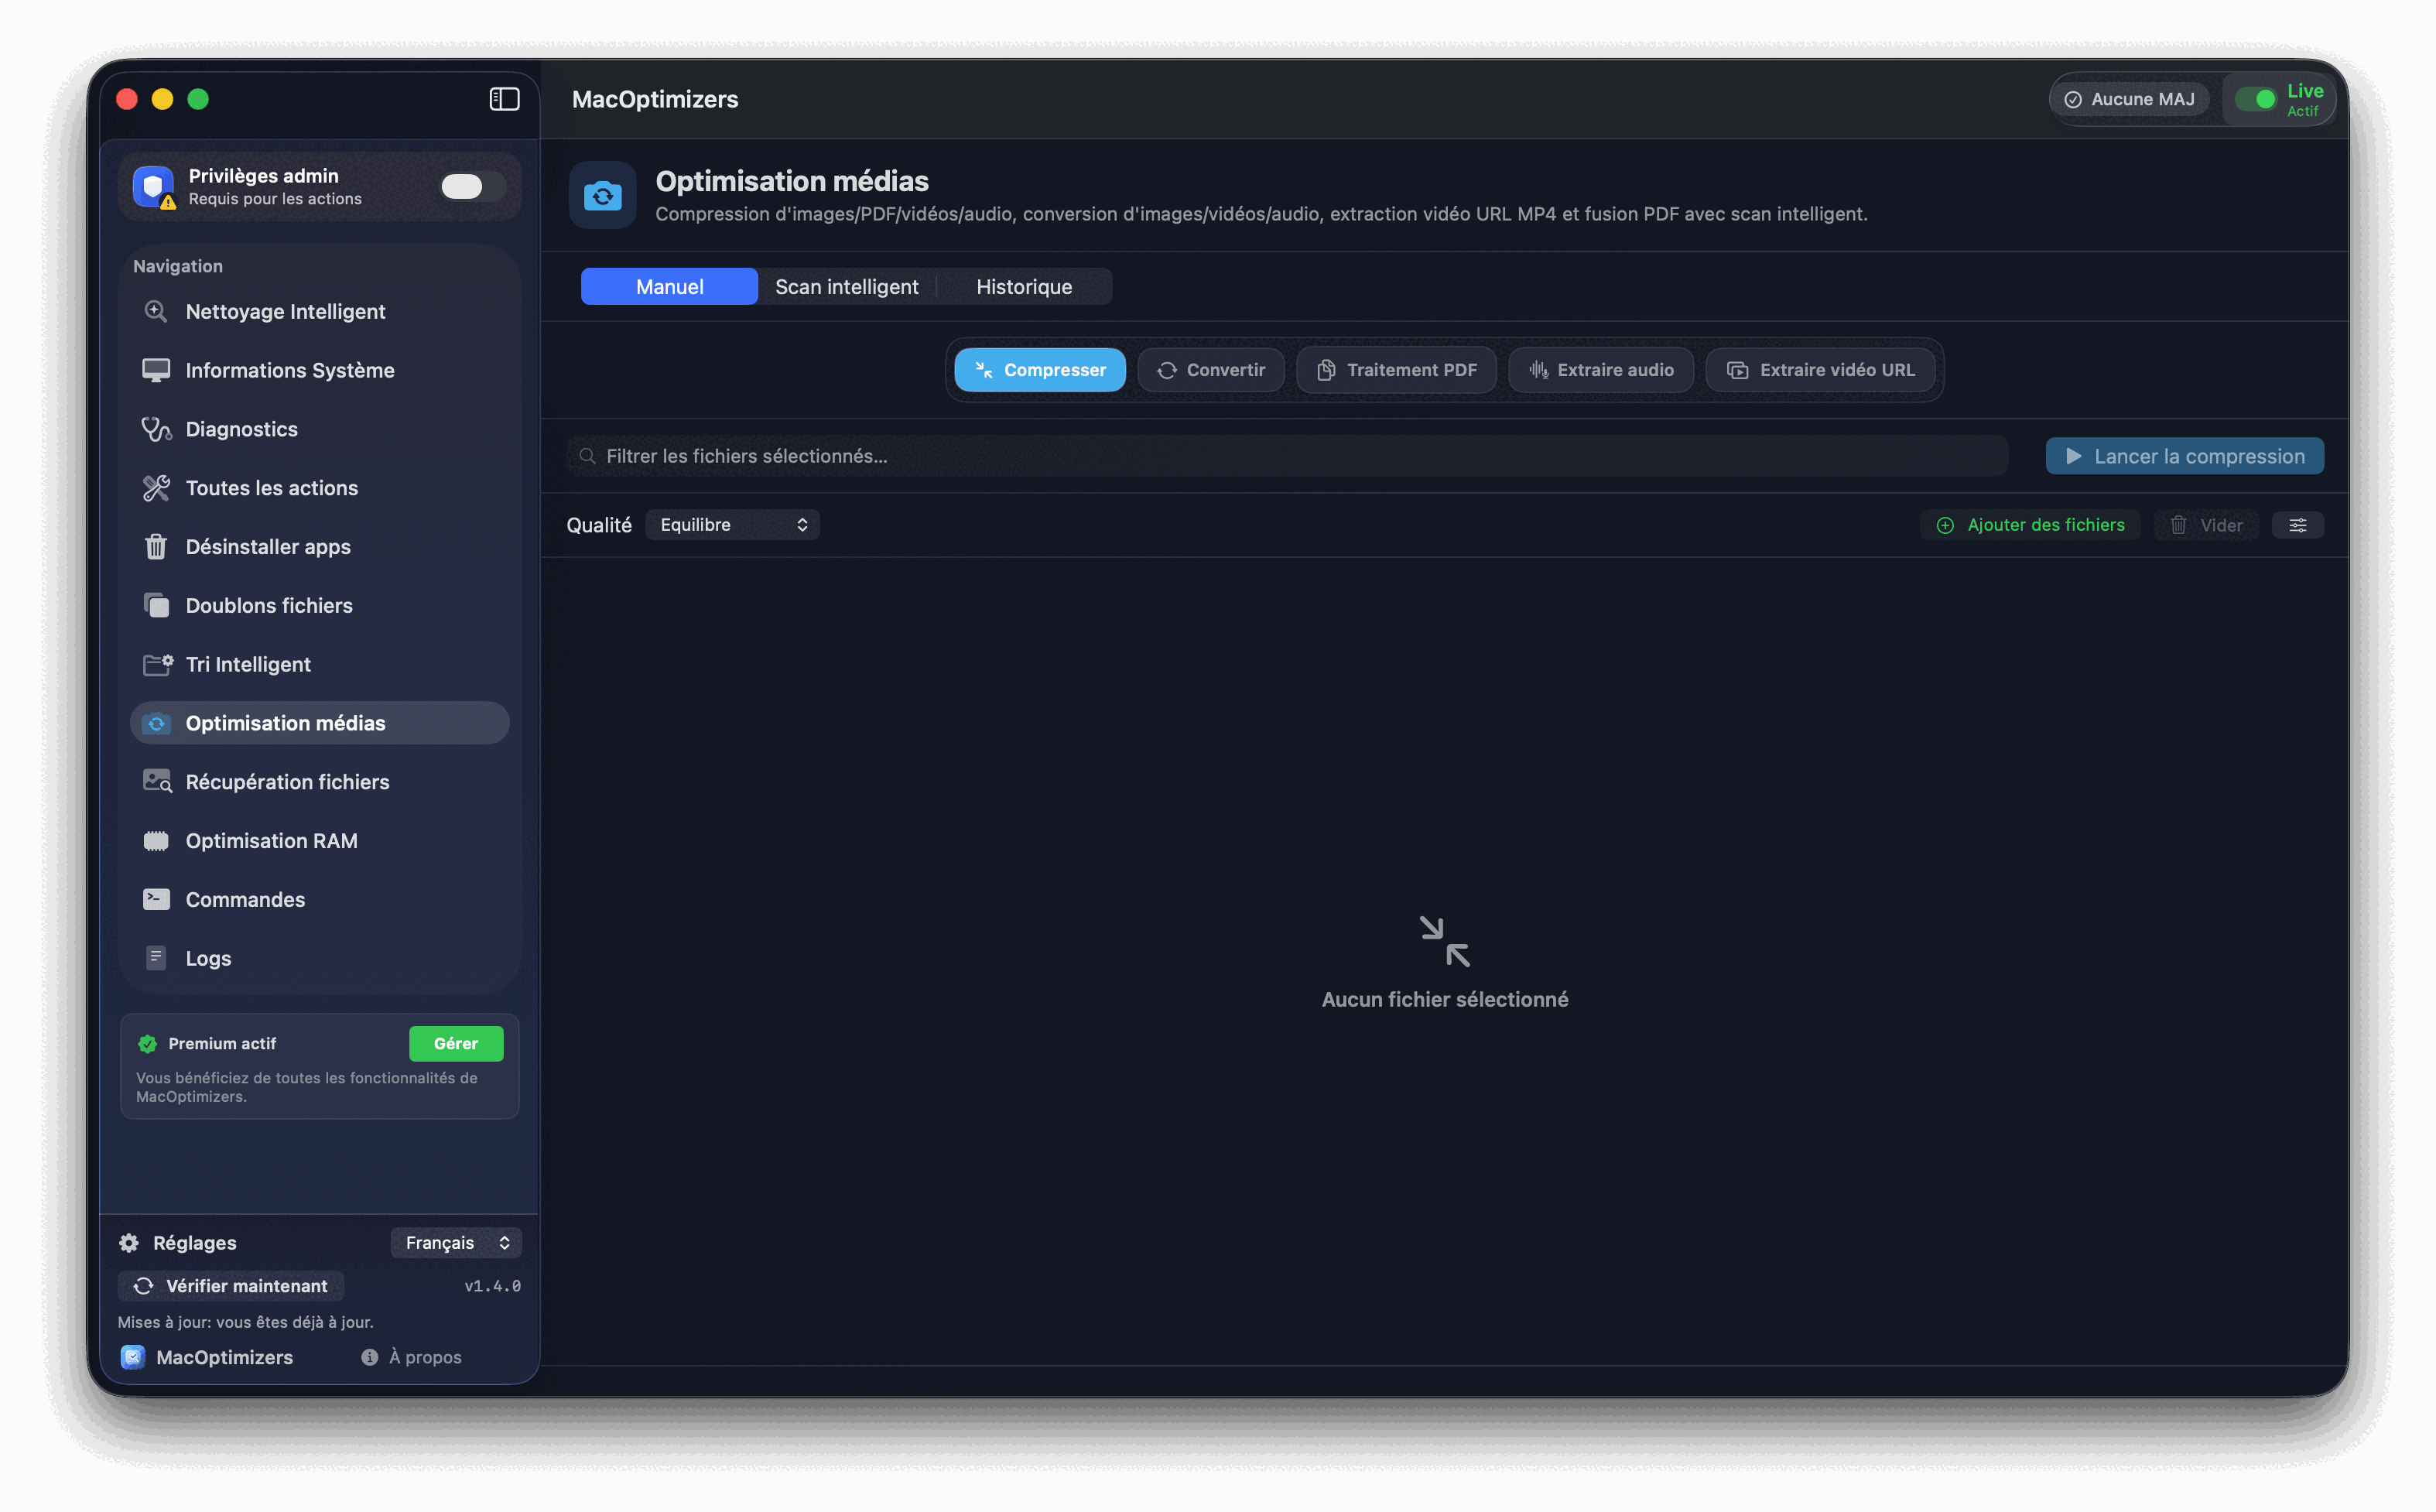Screen dimensions: 2436x1512
Task: Enable the Privilèges admin switch
Action: [x=472, y=187]
